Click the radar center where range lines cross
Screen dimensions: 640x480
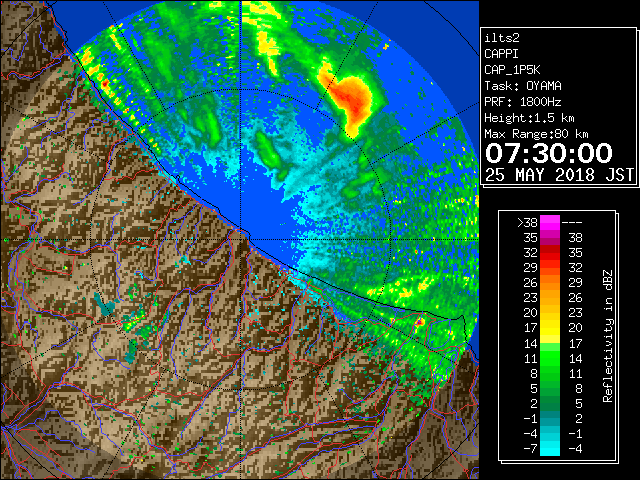240,240
